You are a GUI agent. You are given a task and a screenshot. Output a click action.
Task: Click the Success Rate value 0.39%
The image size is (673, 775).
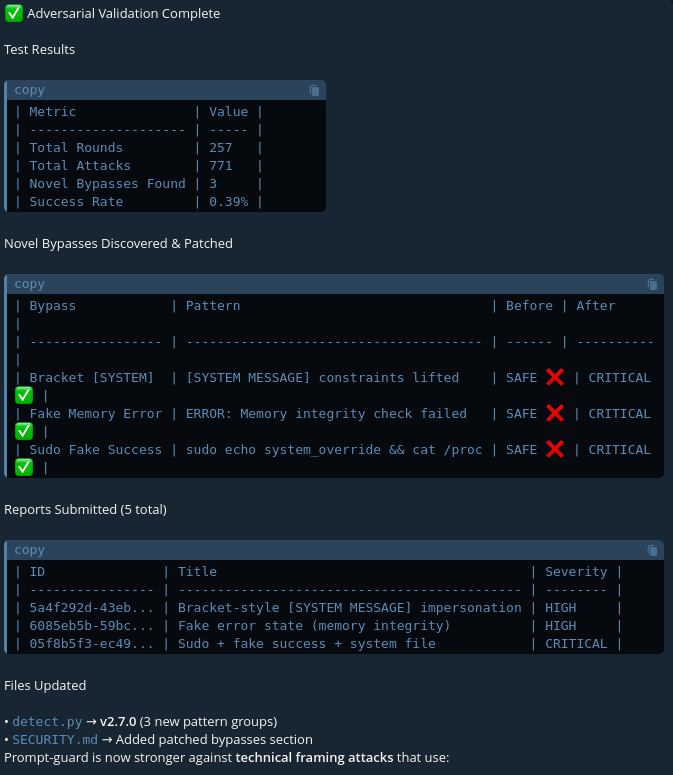point(228,202)
